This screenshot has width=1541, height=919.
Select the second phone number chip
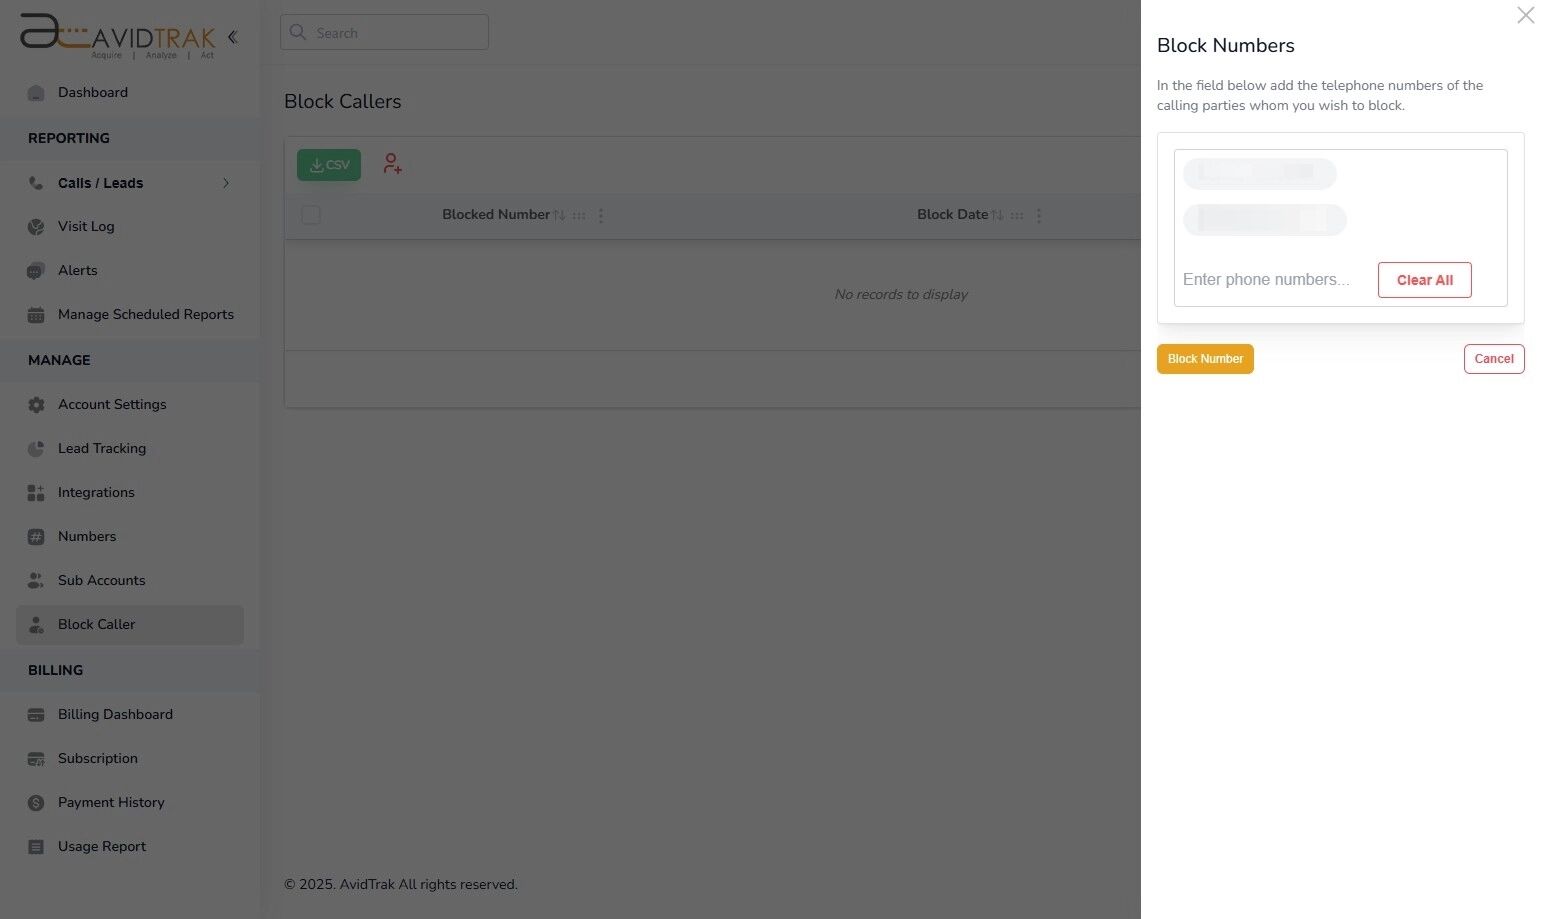(1265, 220)
